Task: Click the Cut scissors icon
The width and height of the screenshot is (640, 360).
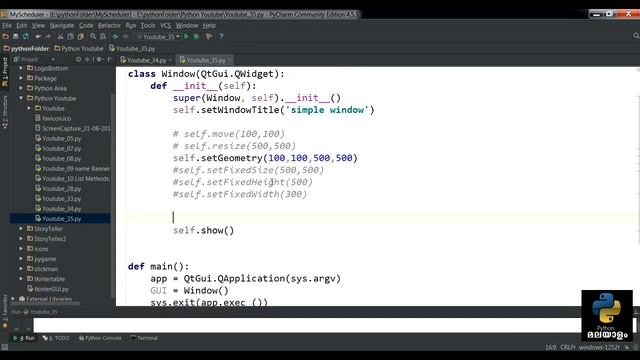Action: 60,36
